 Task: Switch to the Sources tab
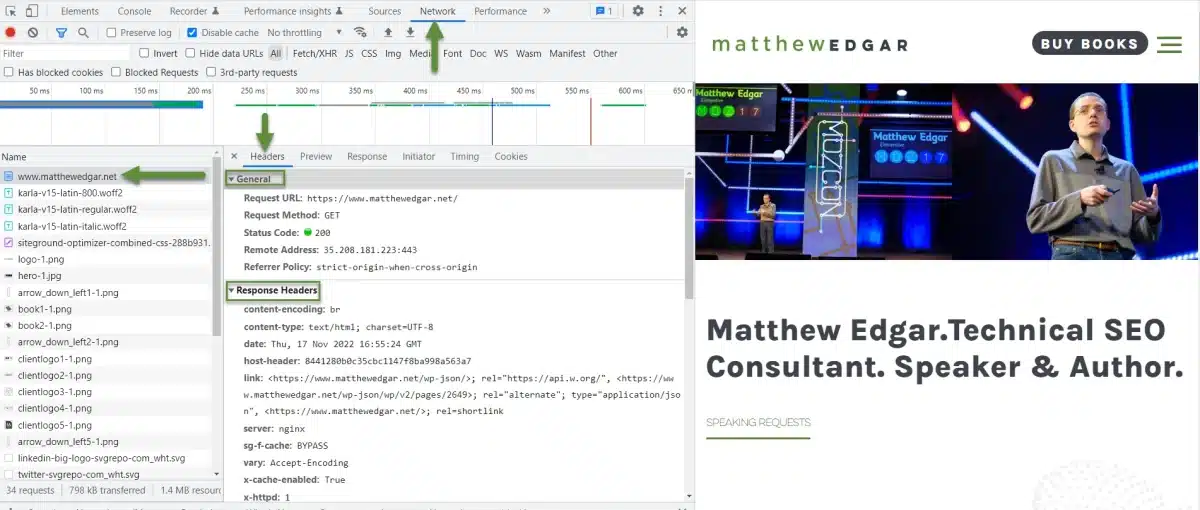coord(384,11)
